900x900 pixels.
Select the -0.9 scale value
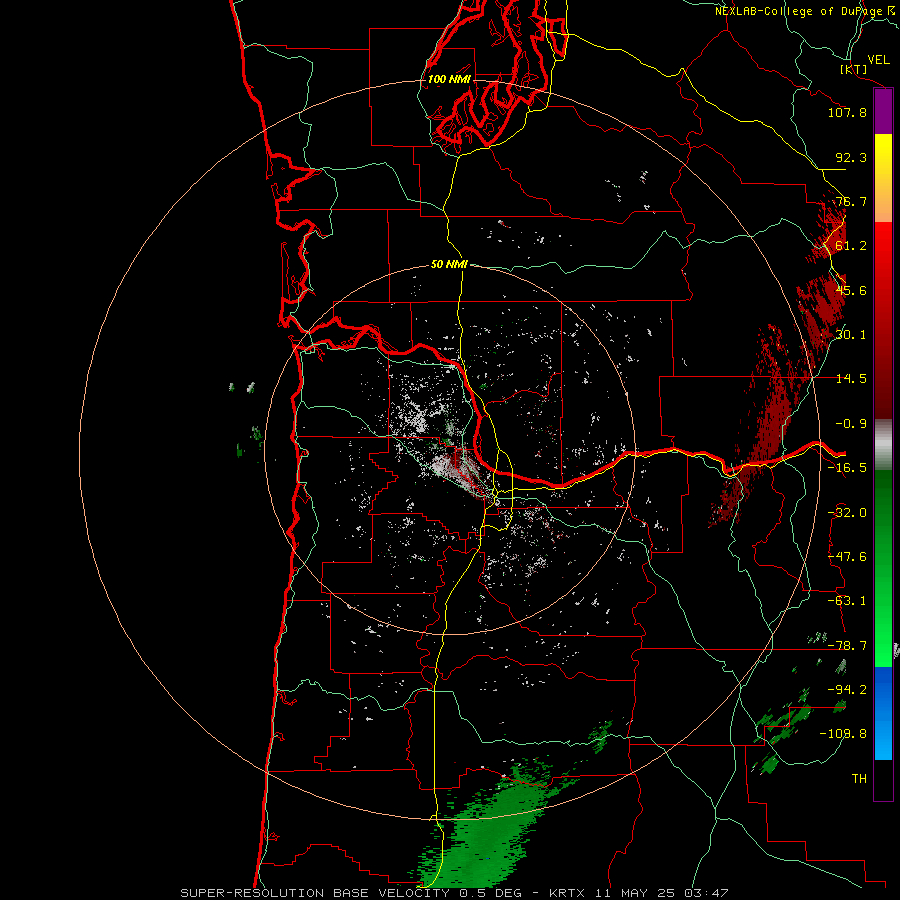[851, 424]
